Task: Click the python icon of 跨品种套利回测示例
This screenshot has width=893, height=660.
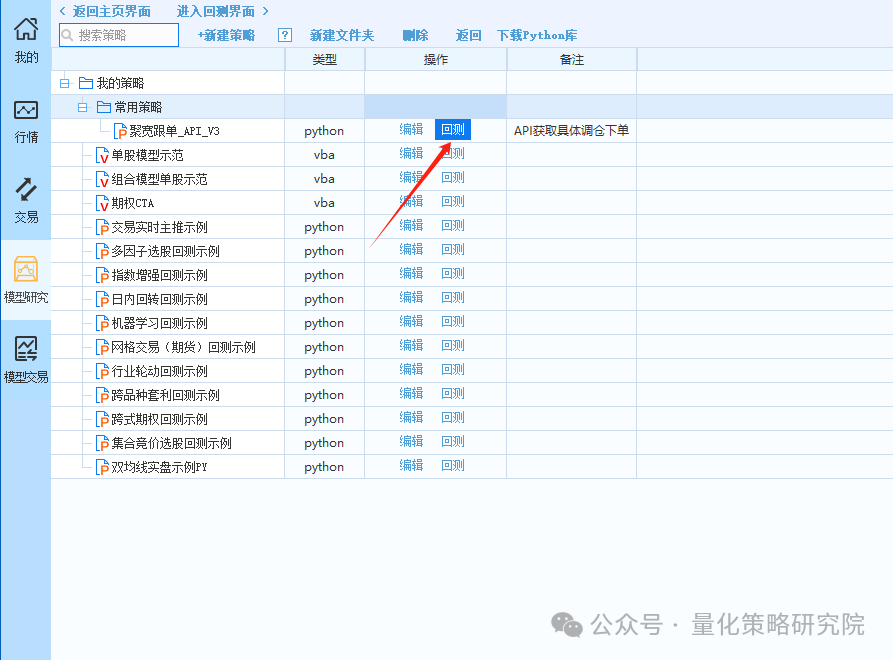Action: (102, 395)
